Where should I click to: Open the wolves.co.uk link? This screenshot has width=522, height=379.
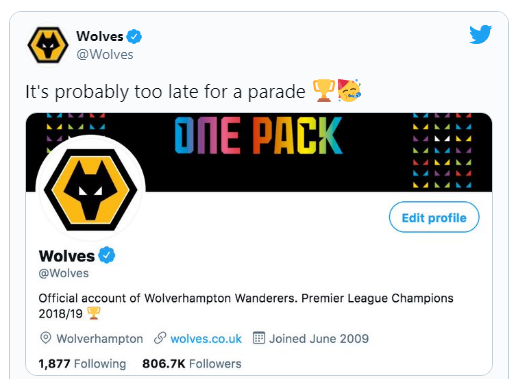[x=206, y=339]
